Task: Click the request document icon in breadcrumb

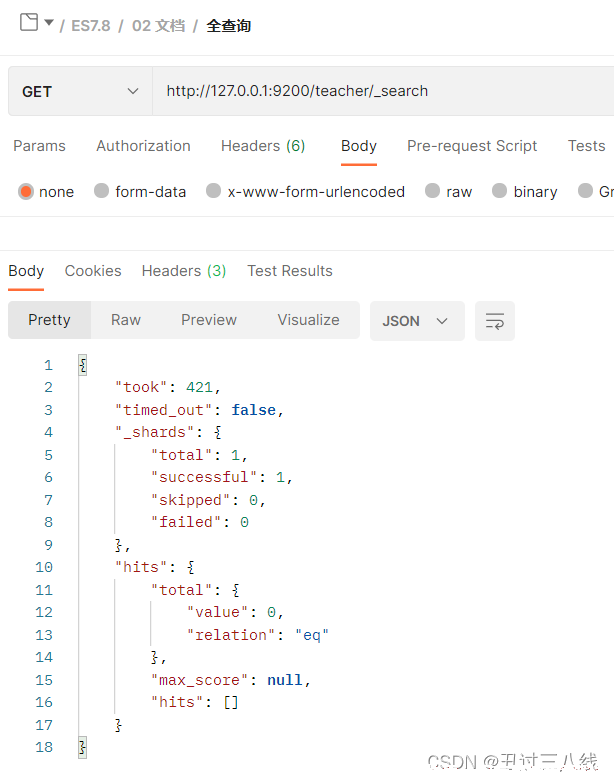Action: pos(29,22)
